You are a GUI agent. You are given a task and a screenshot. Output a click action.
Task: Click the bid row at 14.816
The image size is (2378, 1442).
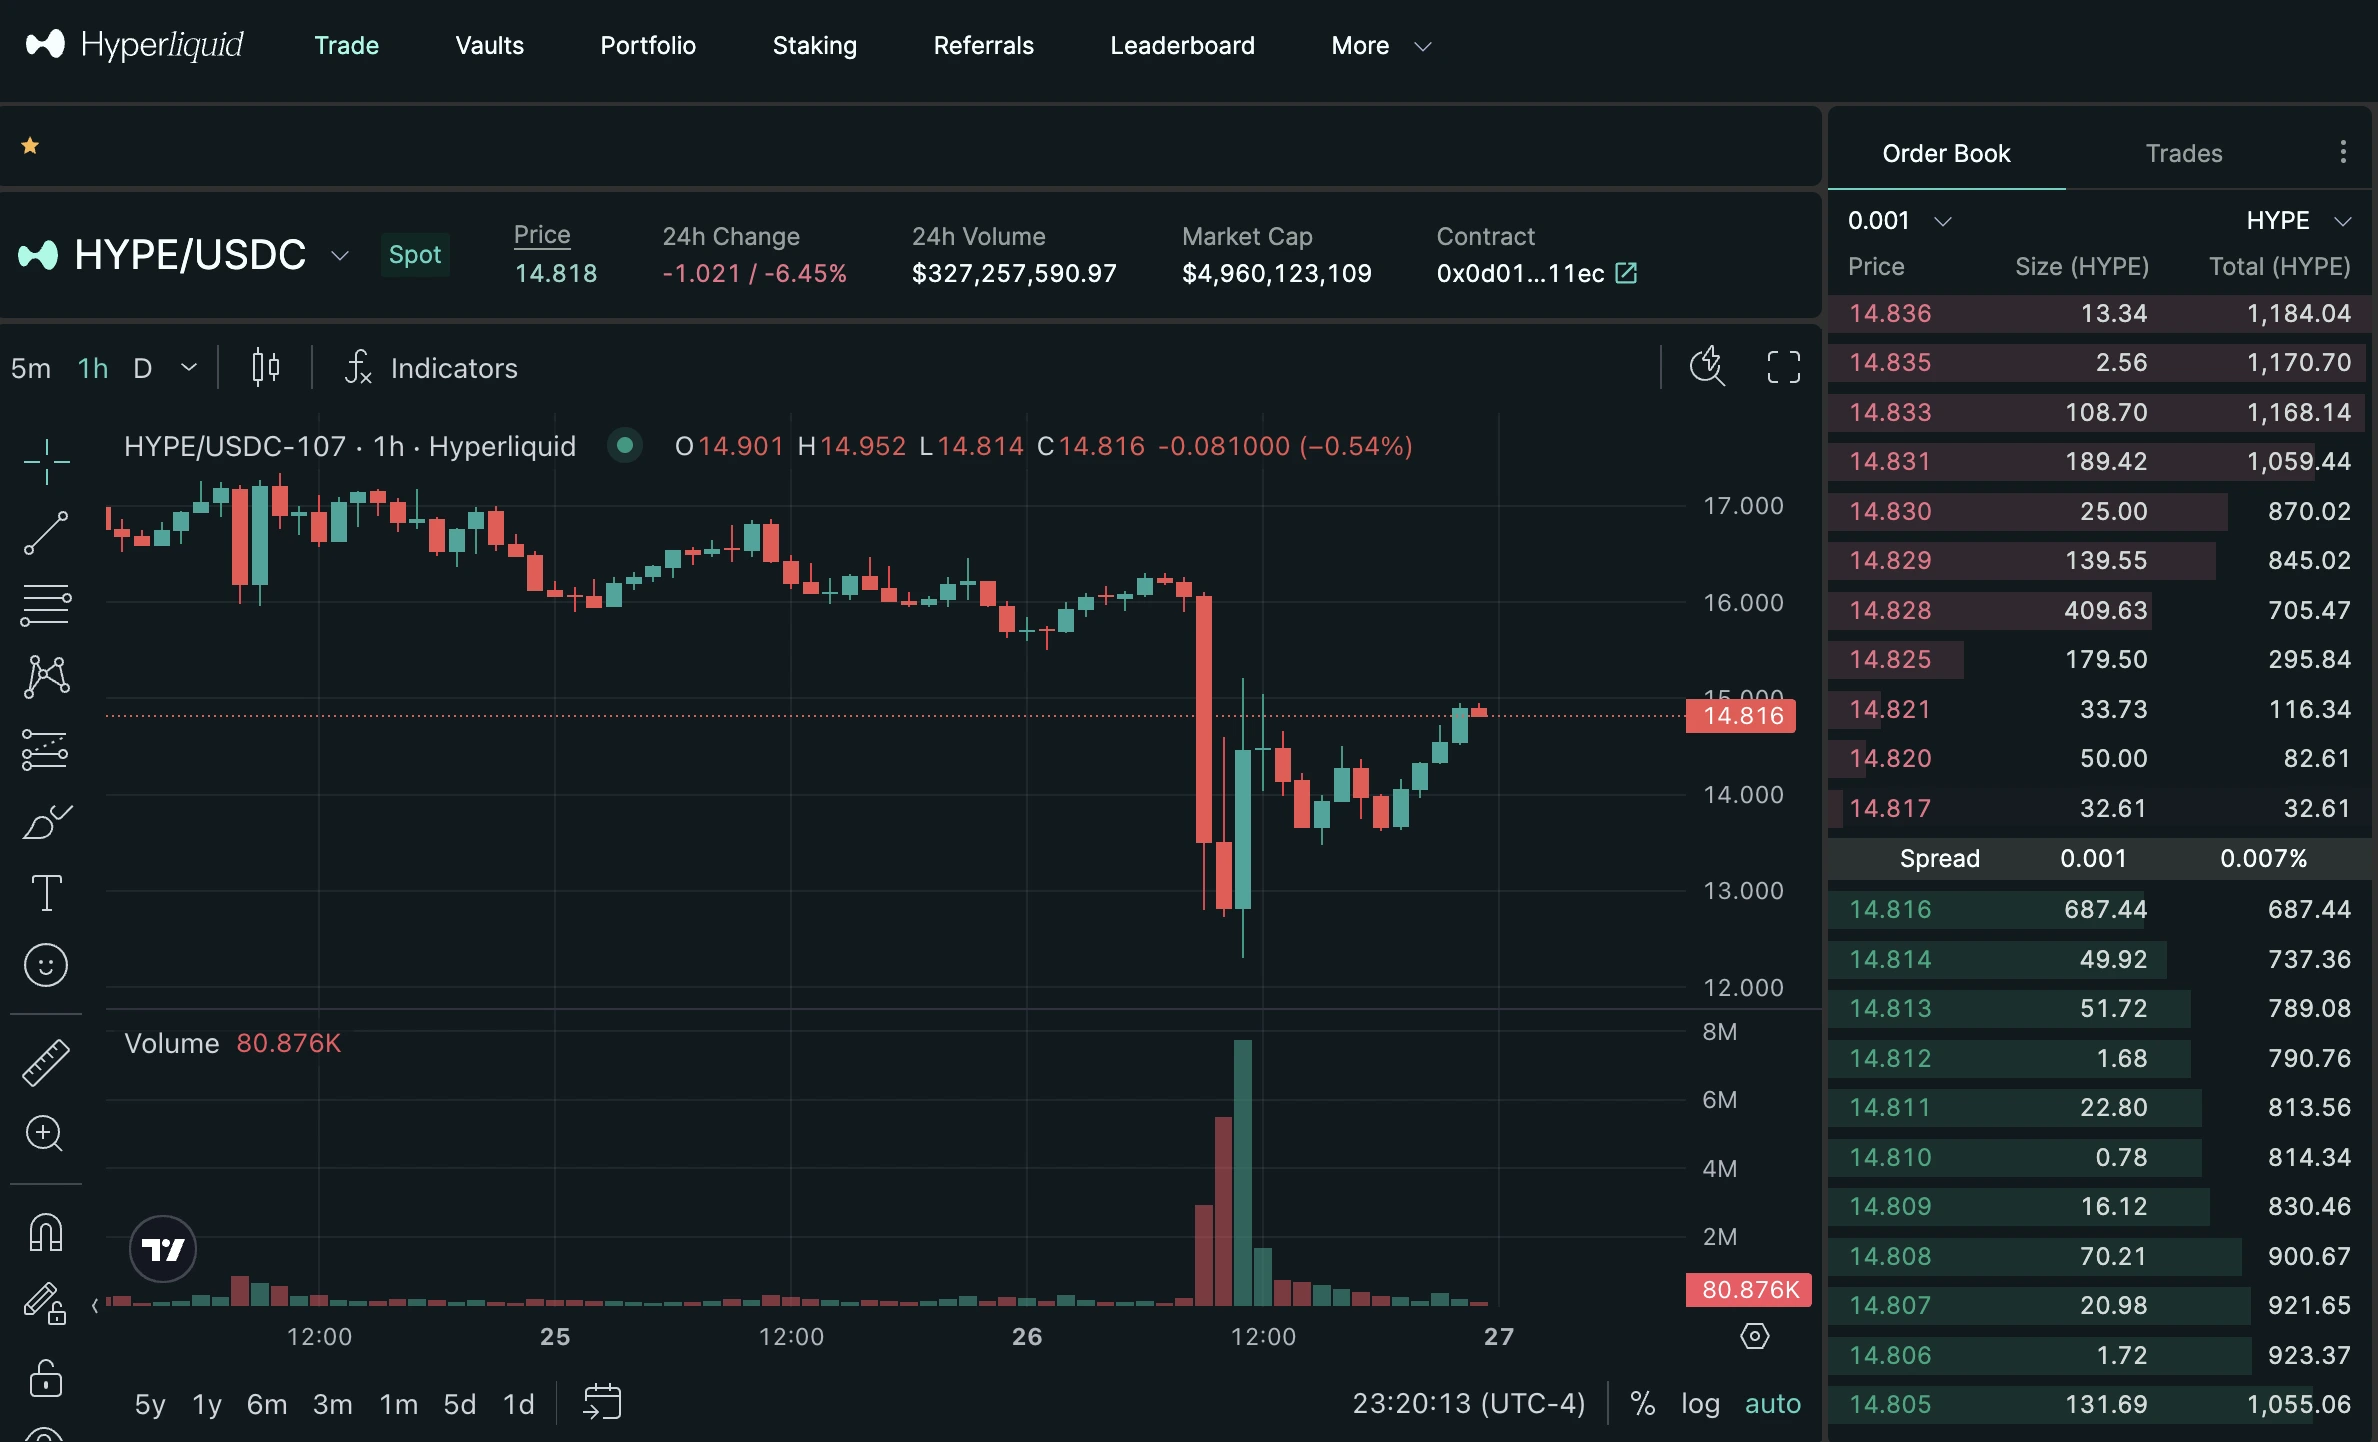tap(2099, 909)
